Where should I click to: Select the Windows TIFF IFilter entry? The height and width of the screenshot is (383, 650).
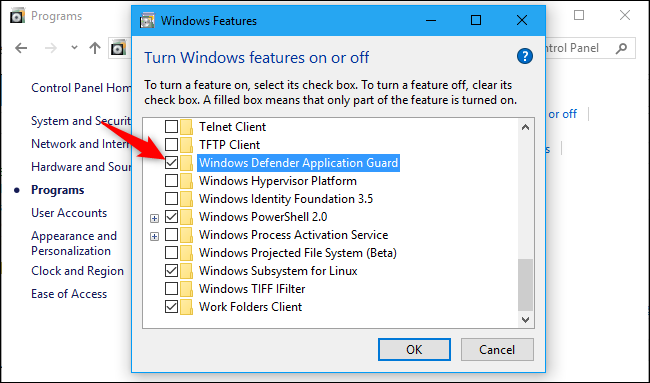pos(252,289)
